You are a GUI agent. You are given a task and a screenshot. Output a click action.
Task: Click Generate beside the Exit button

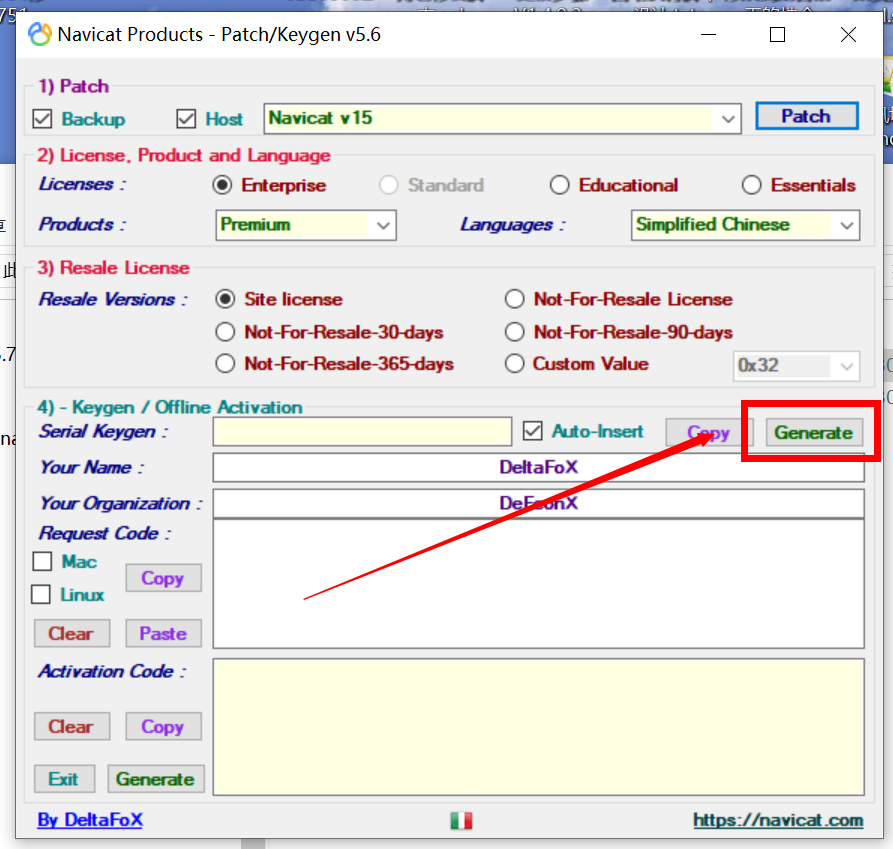click(156, 779)
